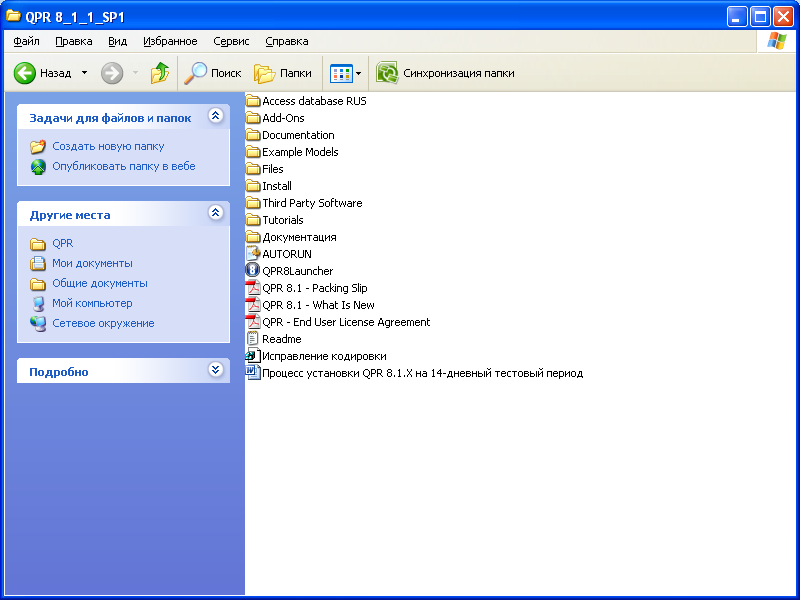Click the Мои документы folder icon
The height and width of the screenshot is (600, 800).
pos(38,264)
